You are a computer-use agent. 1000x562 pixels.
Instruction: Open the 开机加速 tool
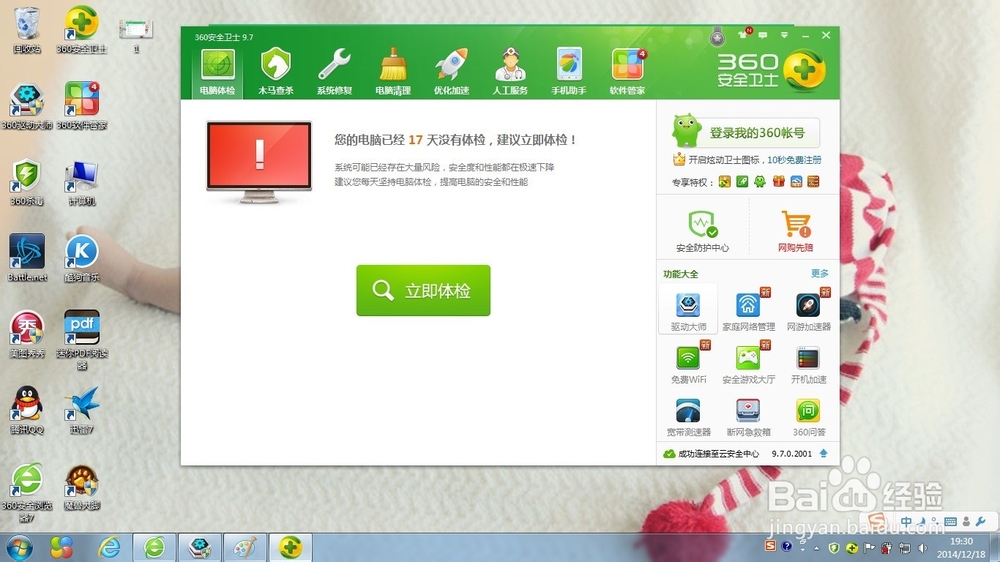pyautogui.click(x=809, y=364)
